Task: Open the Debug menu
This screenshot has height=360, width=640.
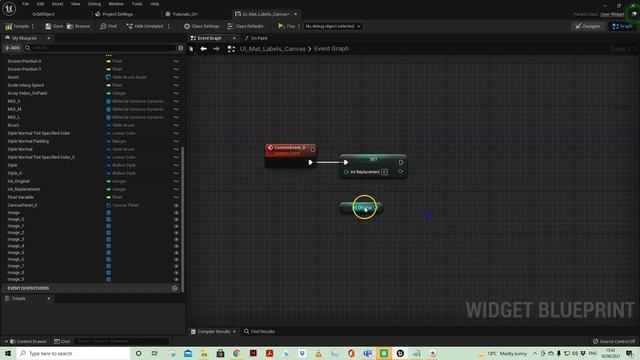Action: tap(94, 4)
